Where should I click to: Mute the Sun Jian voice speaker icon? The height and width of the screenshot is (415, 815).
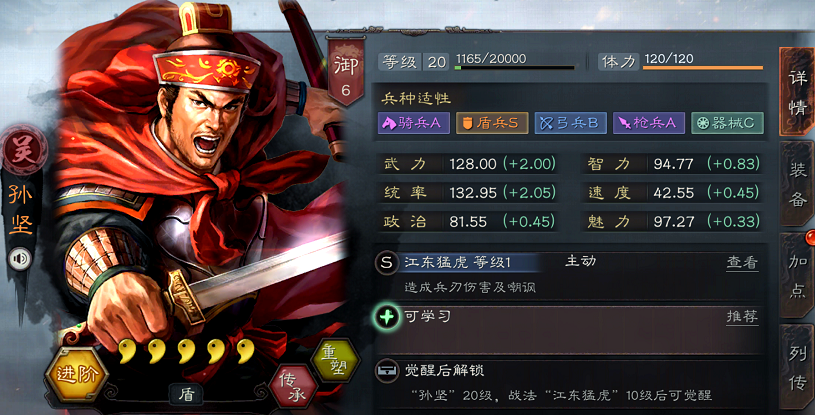pos(20,259)
